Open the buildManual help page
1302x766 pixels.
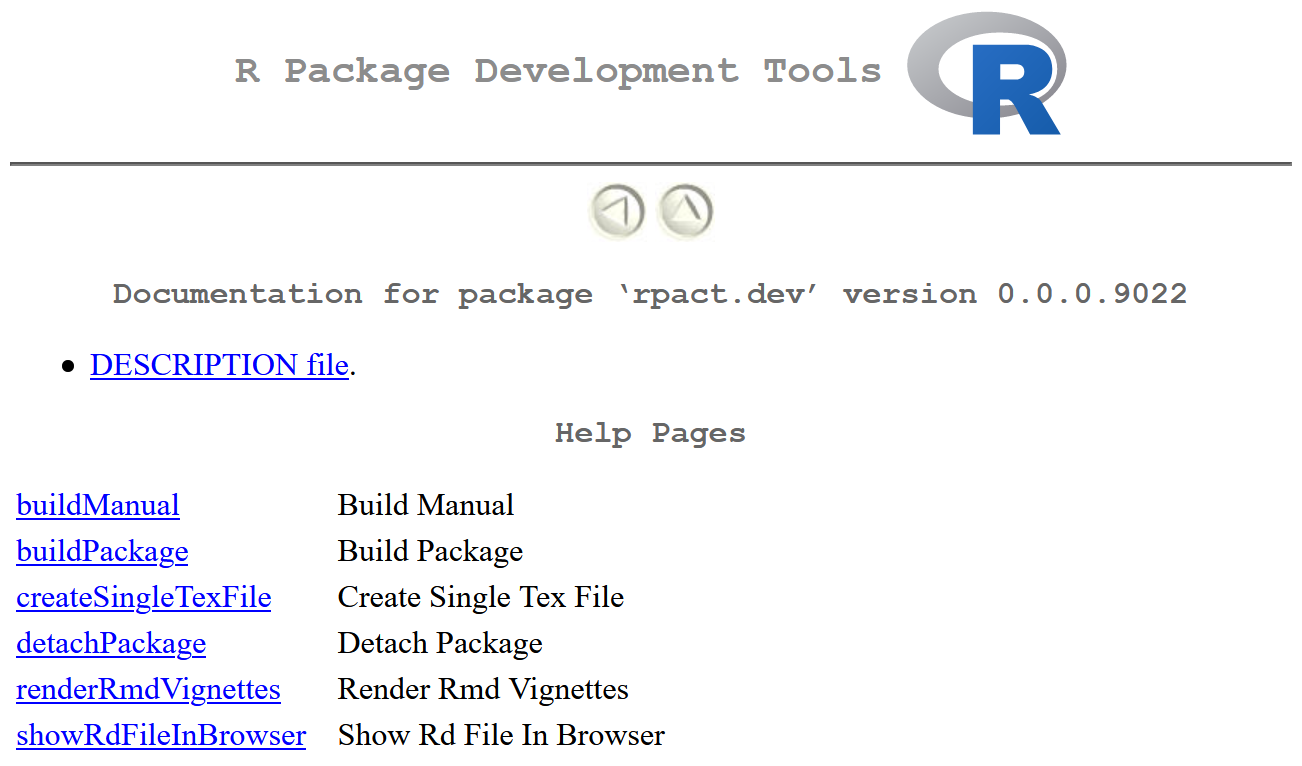pyautogui.click(x=98, y=505)
